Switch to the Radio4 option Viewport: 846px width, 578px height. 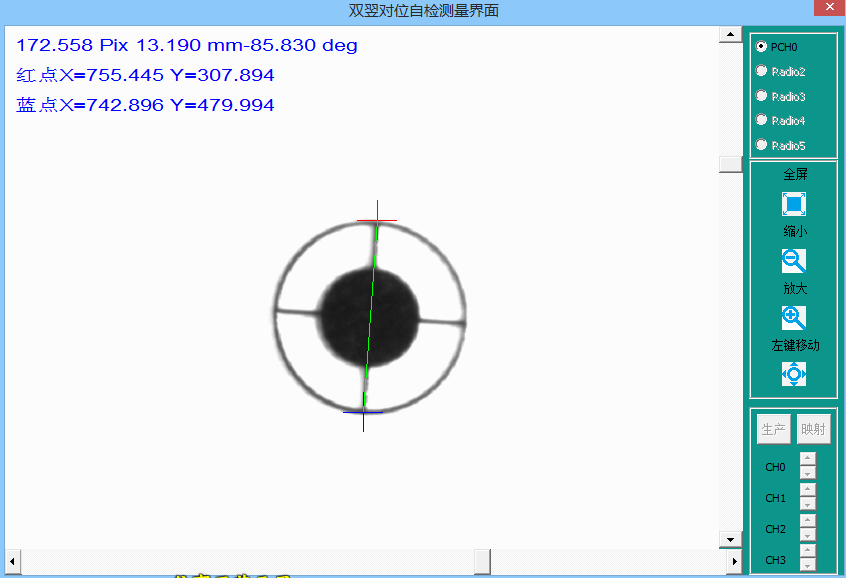[762, 120]
